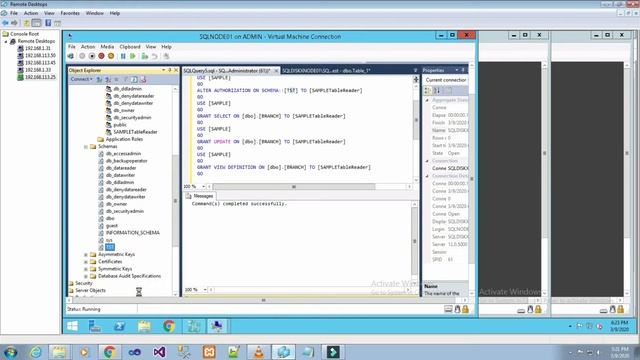Open the VM window View menu
640x360 pixels.
(x=151, y=47)
